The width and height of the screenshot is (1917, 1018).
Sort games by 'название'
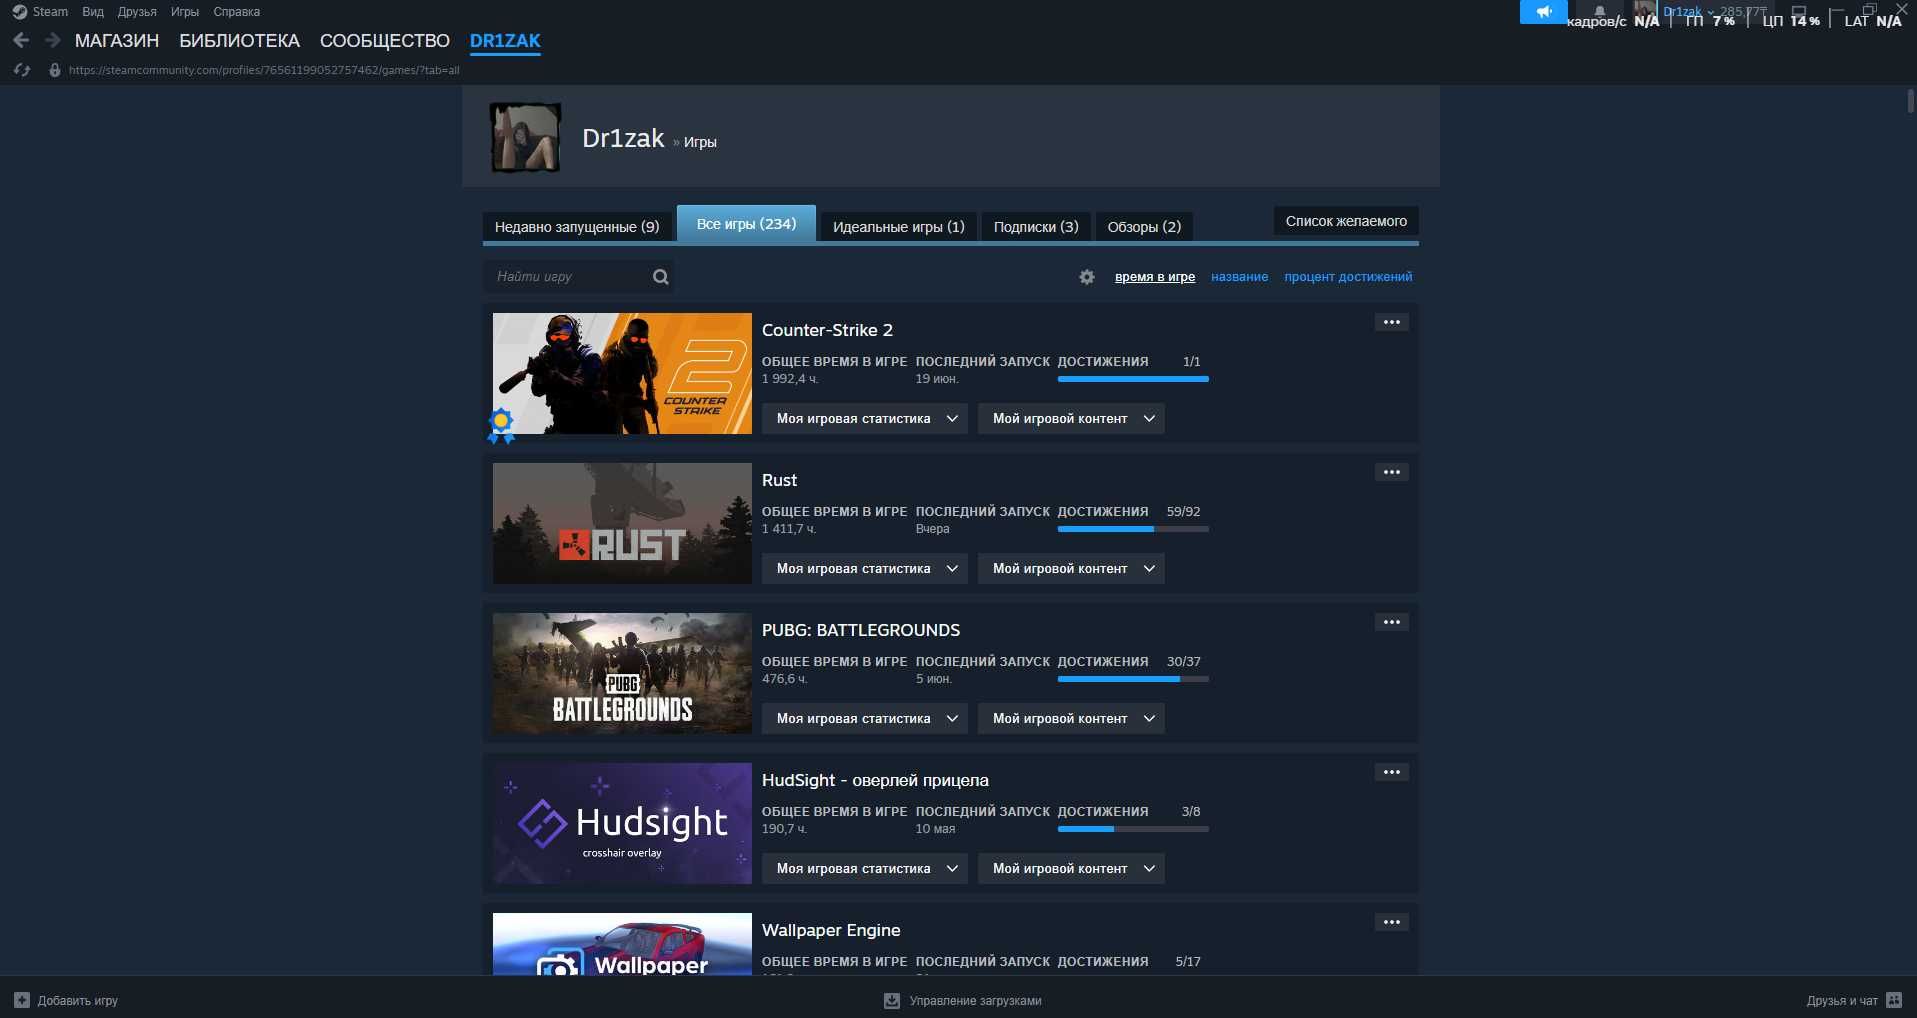1240,277
